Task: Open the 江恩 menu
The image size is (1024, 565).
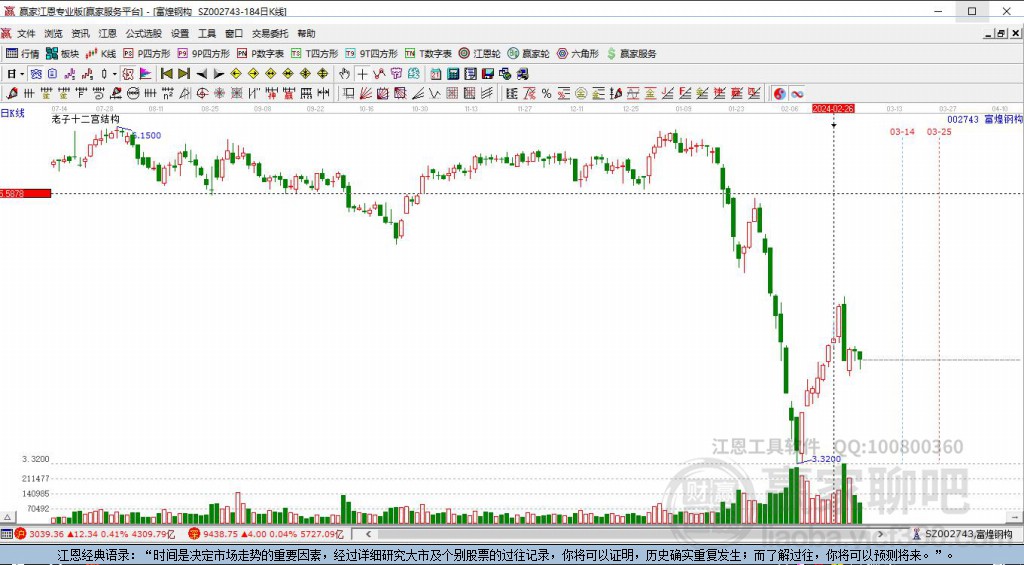Action: coord(108,33)
